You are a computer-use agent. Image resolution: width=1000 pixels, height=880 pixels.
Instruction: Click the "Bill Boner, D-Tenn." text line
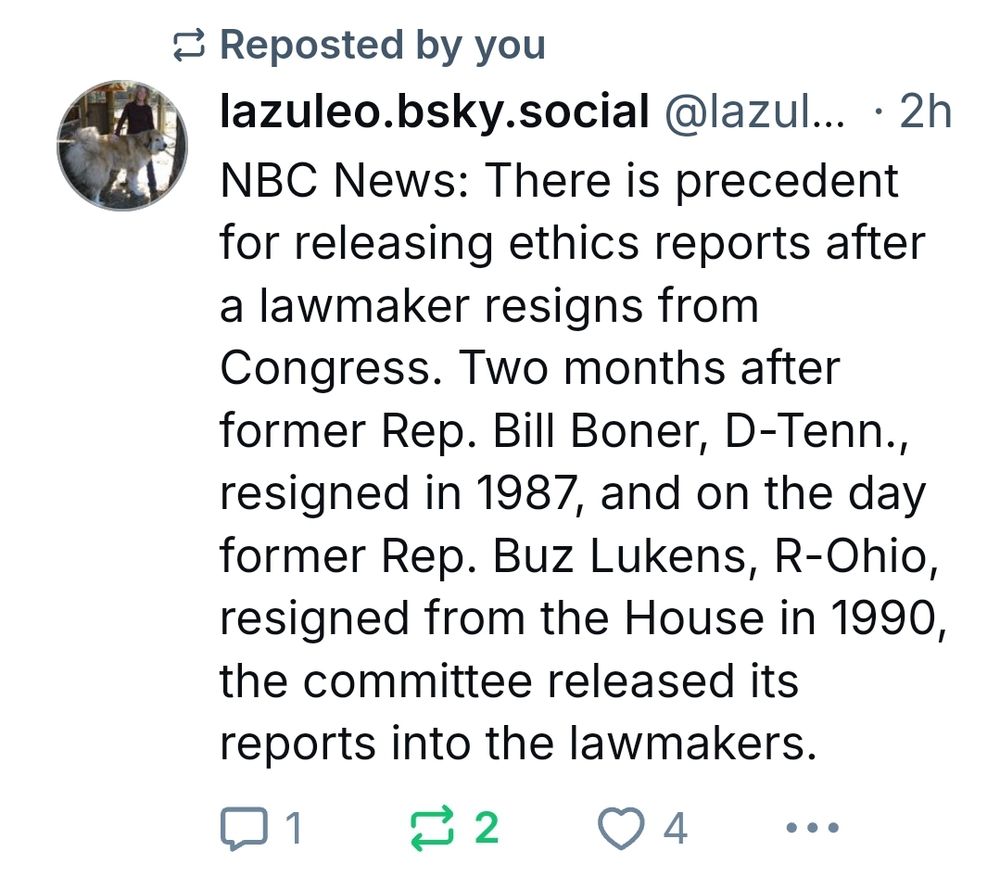[700, 432]
